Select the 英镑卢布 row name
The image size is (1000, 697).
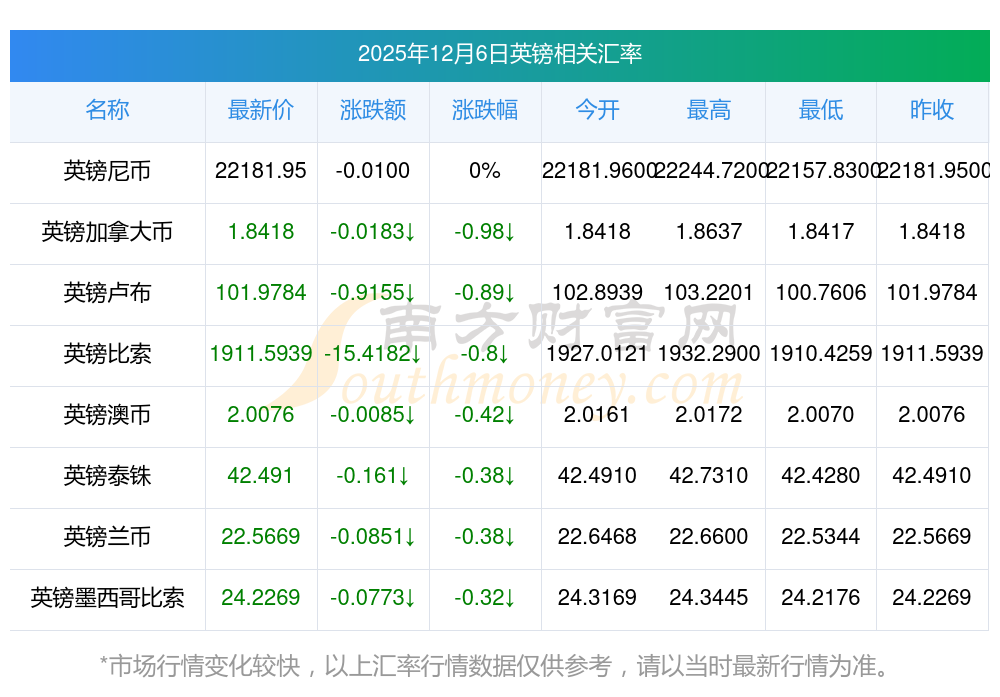click(107, 293)
